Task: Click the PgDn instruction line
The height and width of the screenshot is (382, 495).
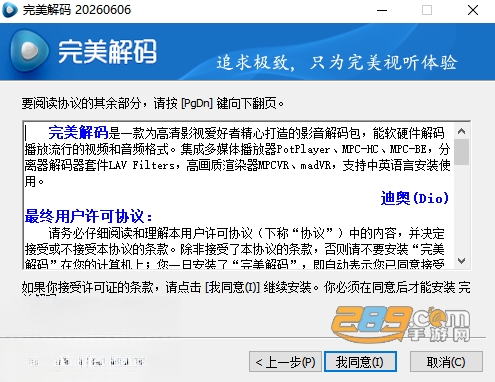Action: click(x=153, y=103)
